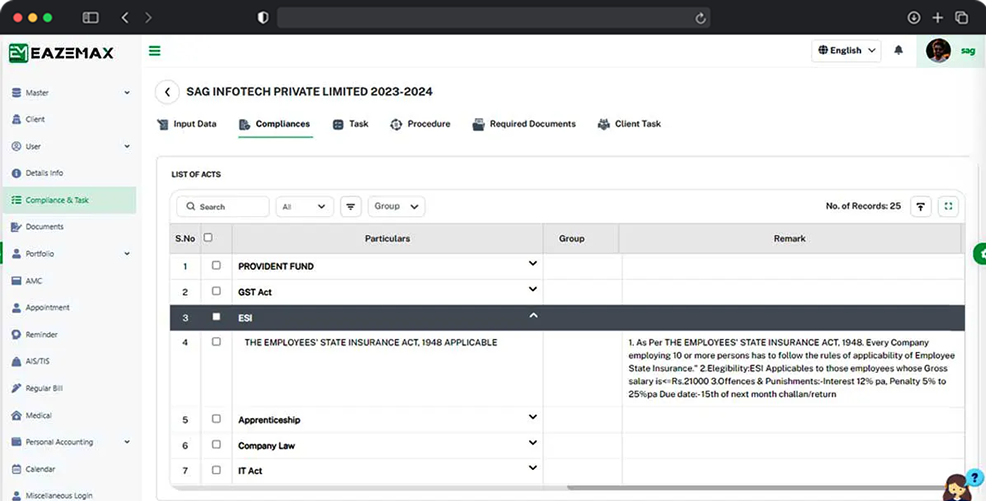986x501 pixels.
Task: Open Calendar in the sidebar
Action: tap(40, 469)
